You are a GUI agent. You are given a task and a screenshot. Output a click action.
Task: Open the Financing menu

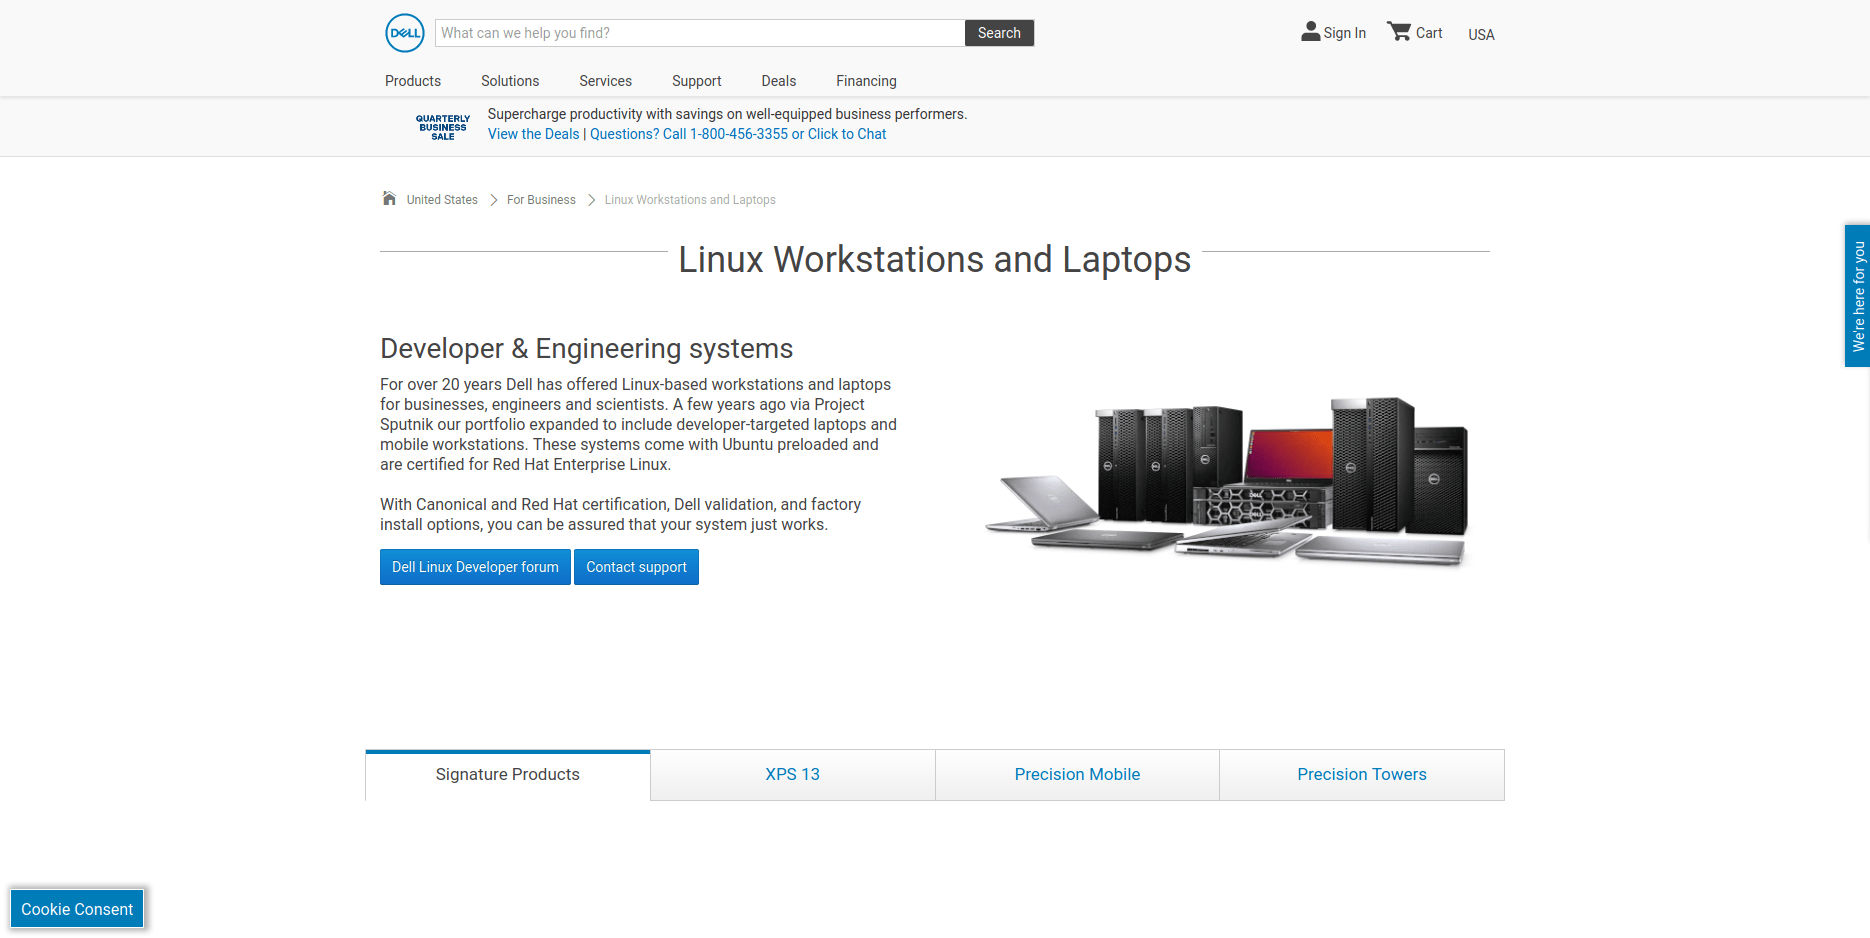866,81
